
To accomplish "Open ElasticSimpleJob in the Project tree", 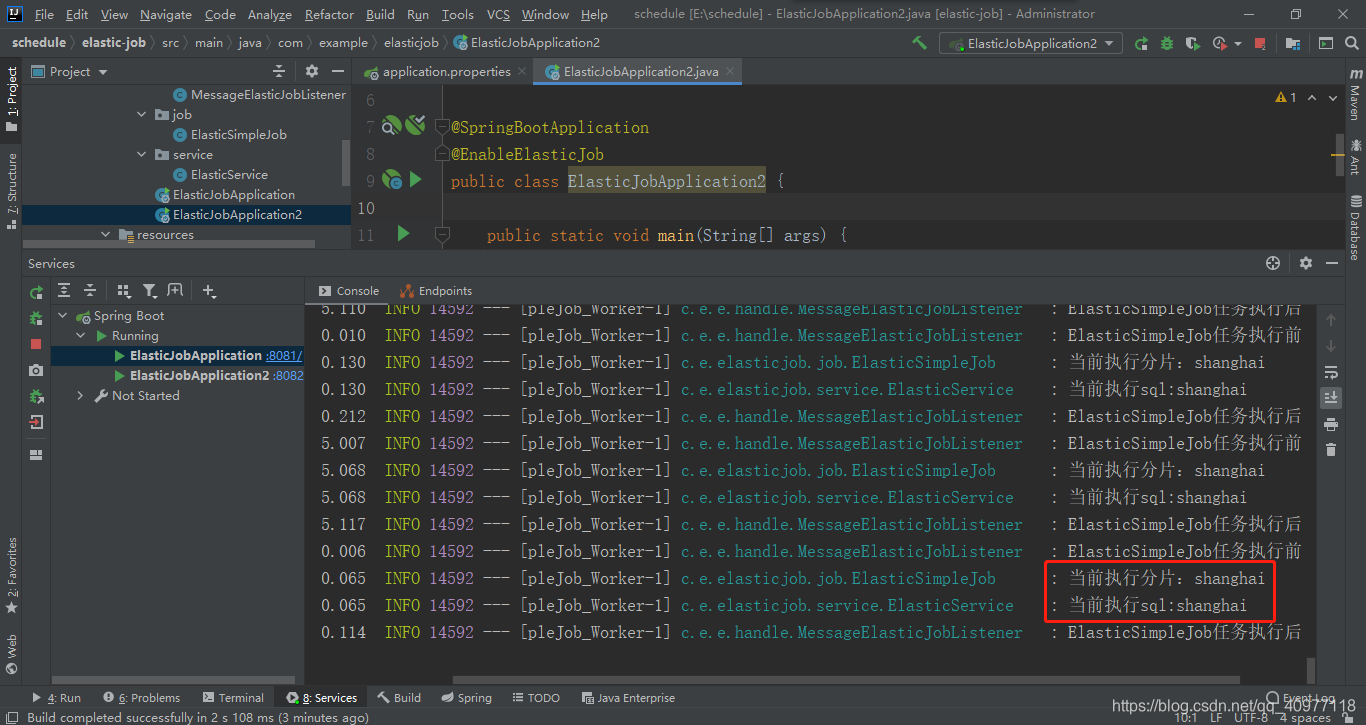I will click(238, 134).
